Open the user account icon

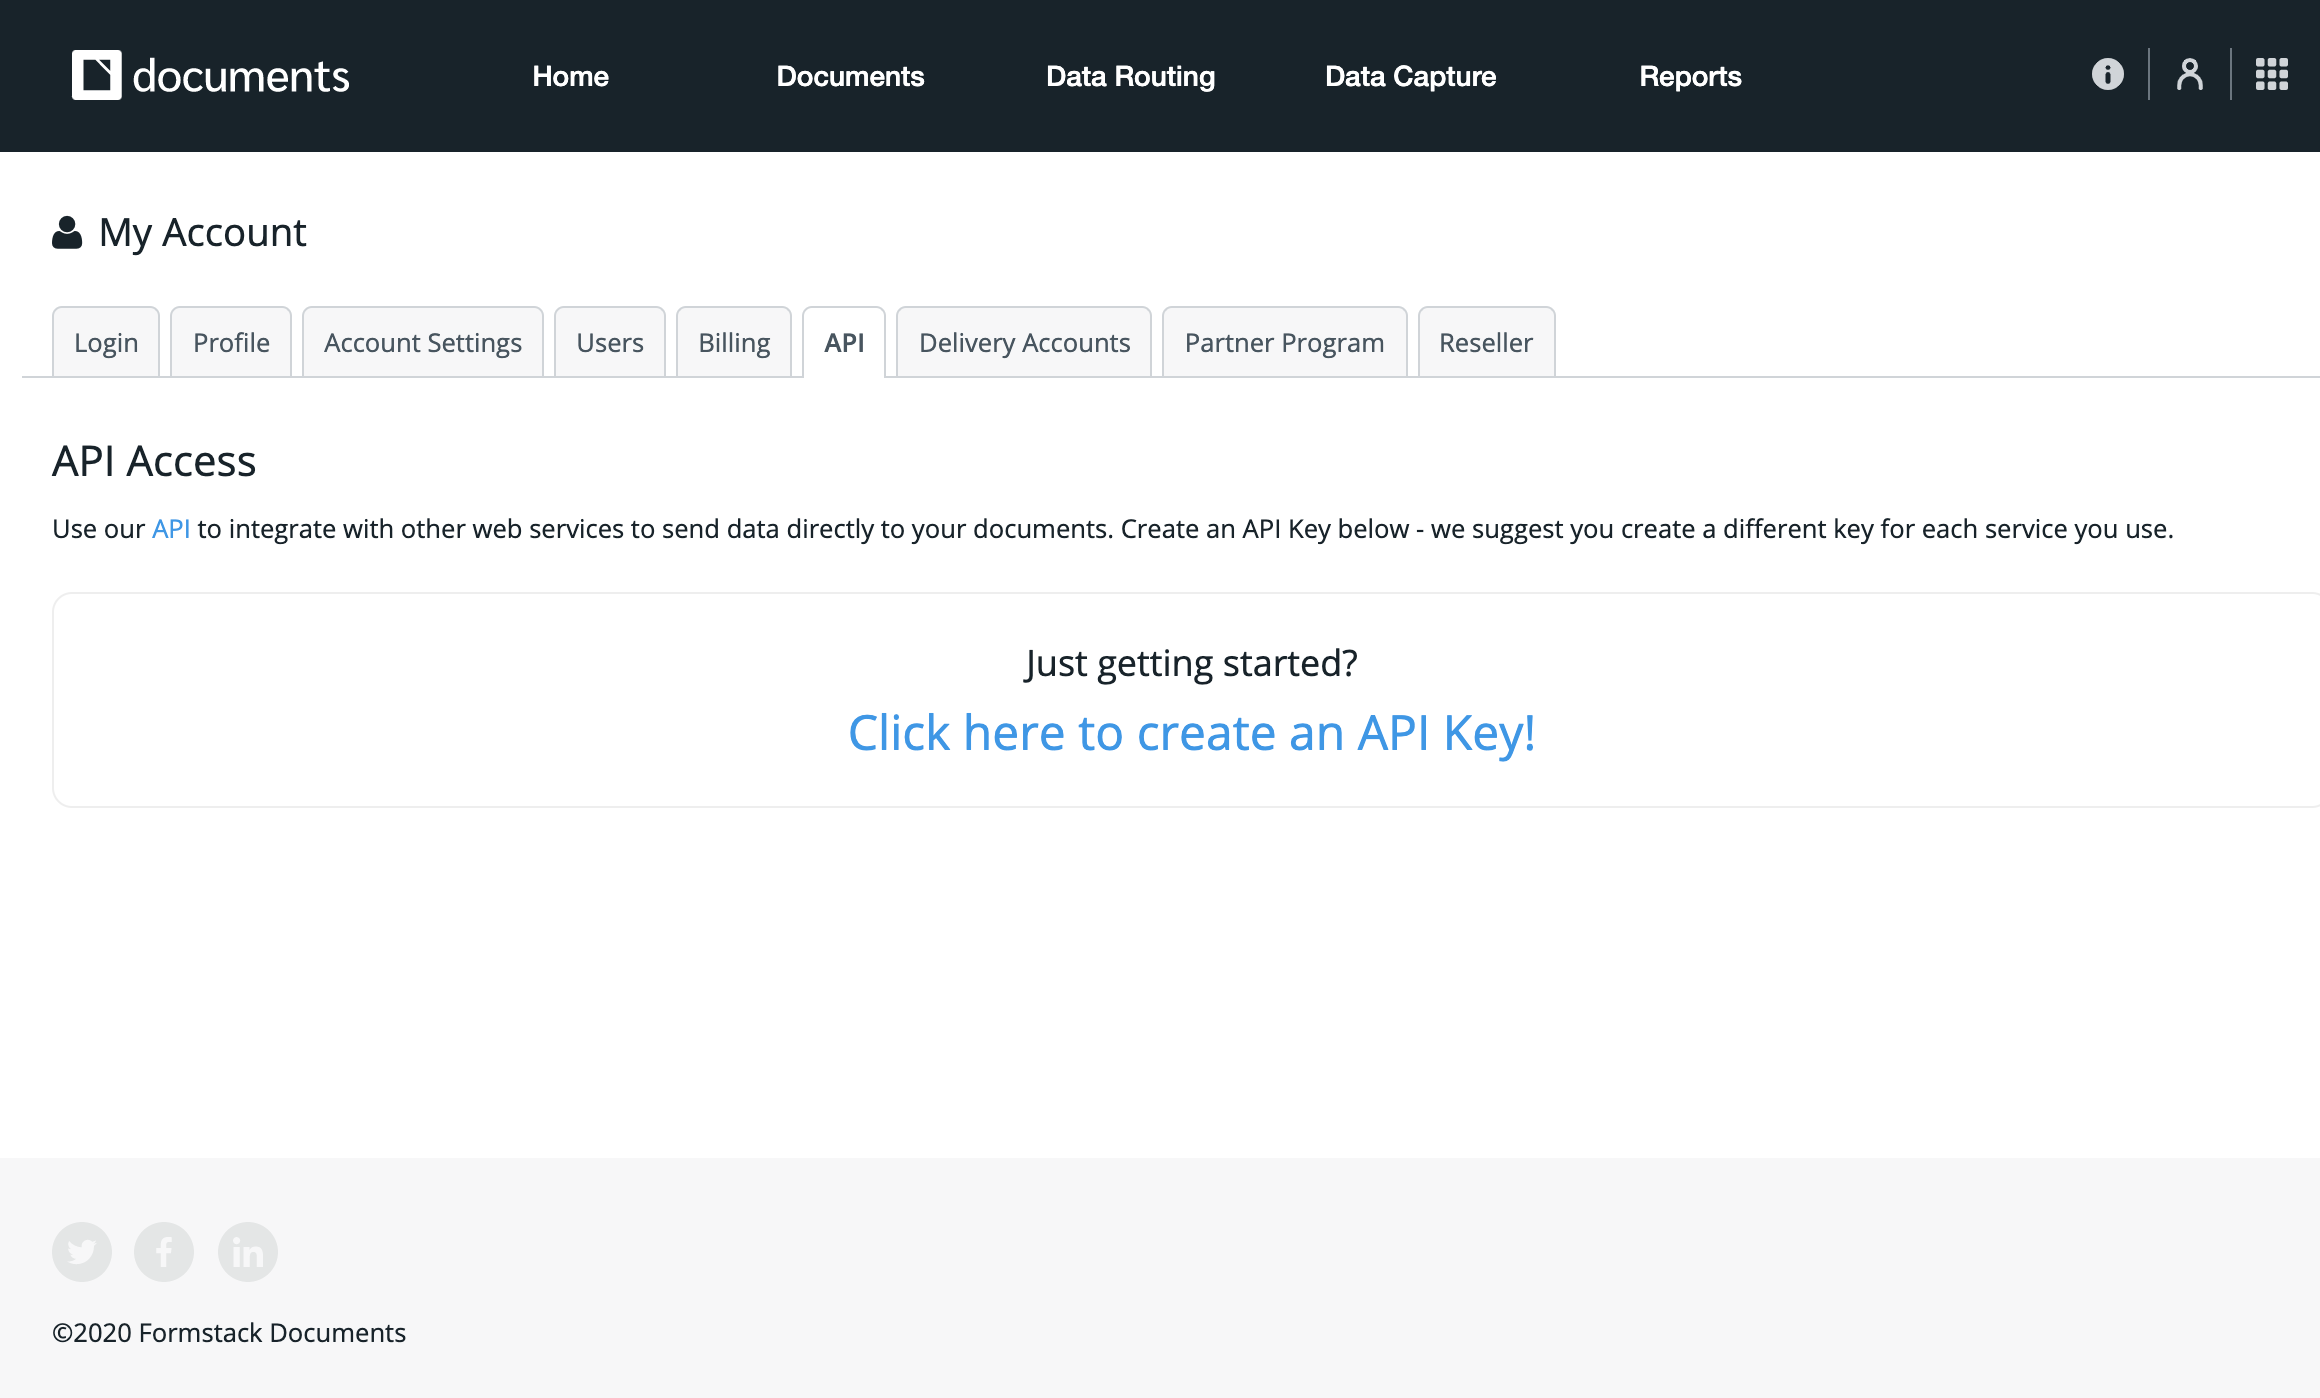(2189, 74)
